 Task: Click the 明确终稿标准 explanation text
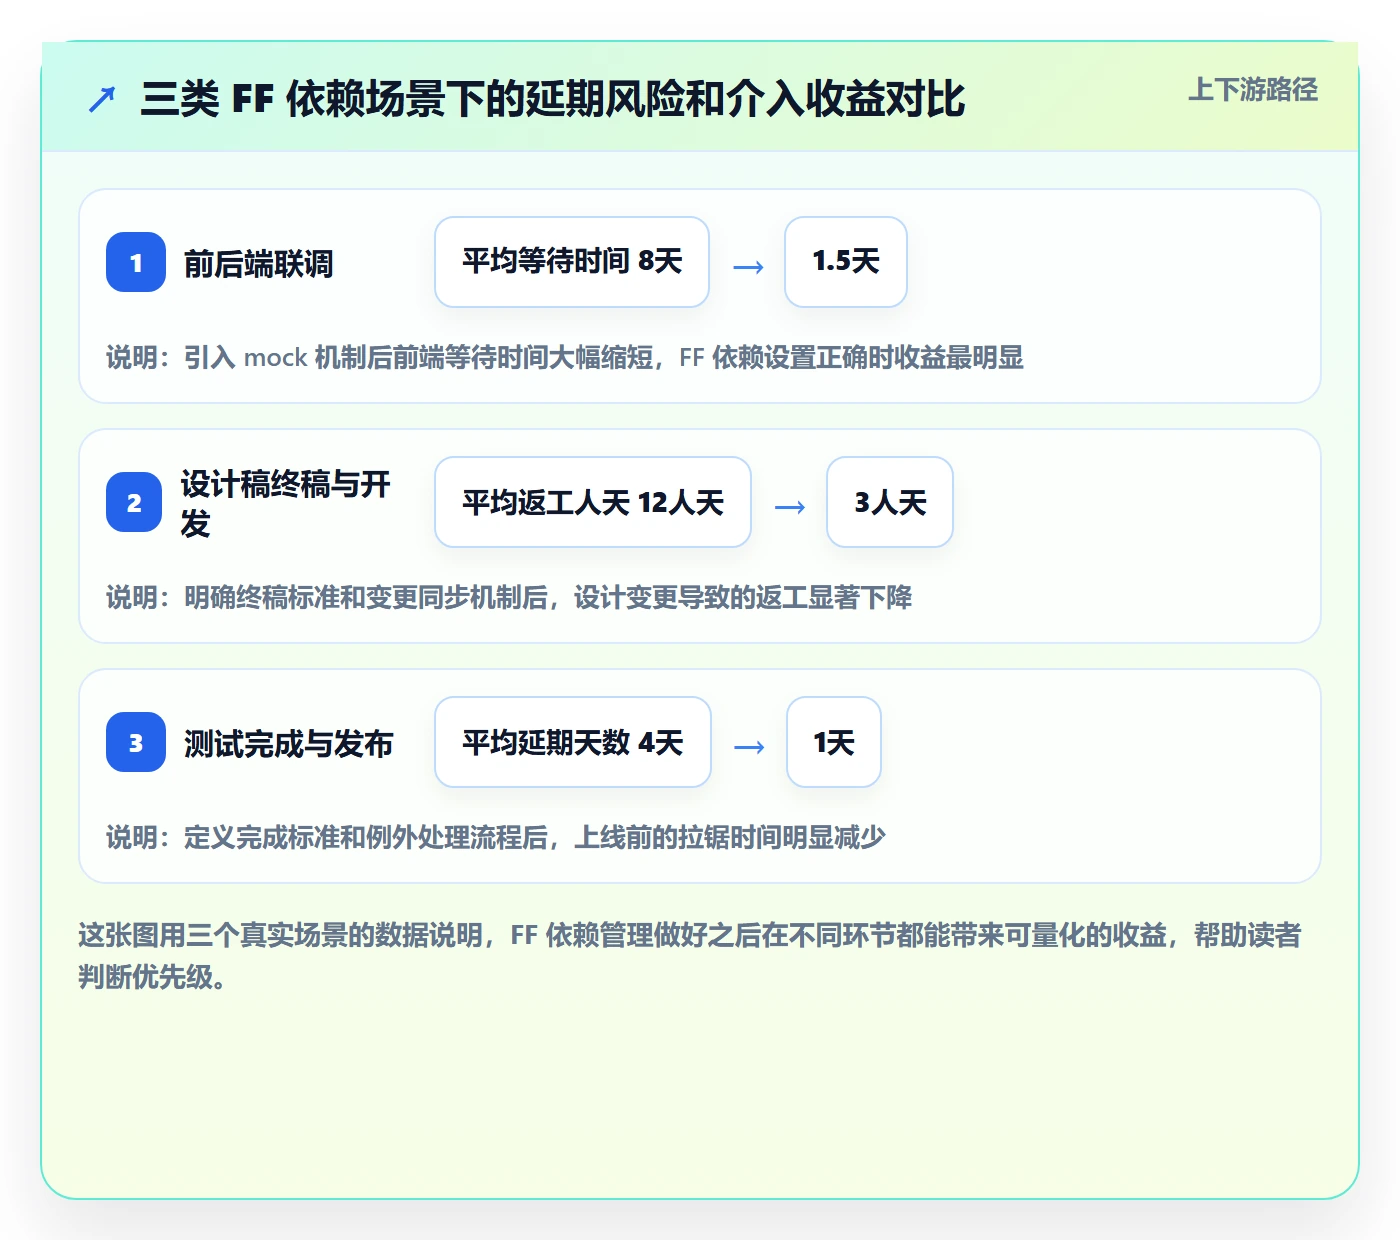pos(509,598)
